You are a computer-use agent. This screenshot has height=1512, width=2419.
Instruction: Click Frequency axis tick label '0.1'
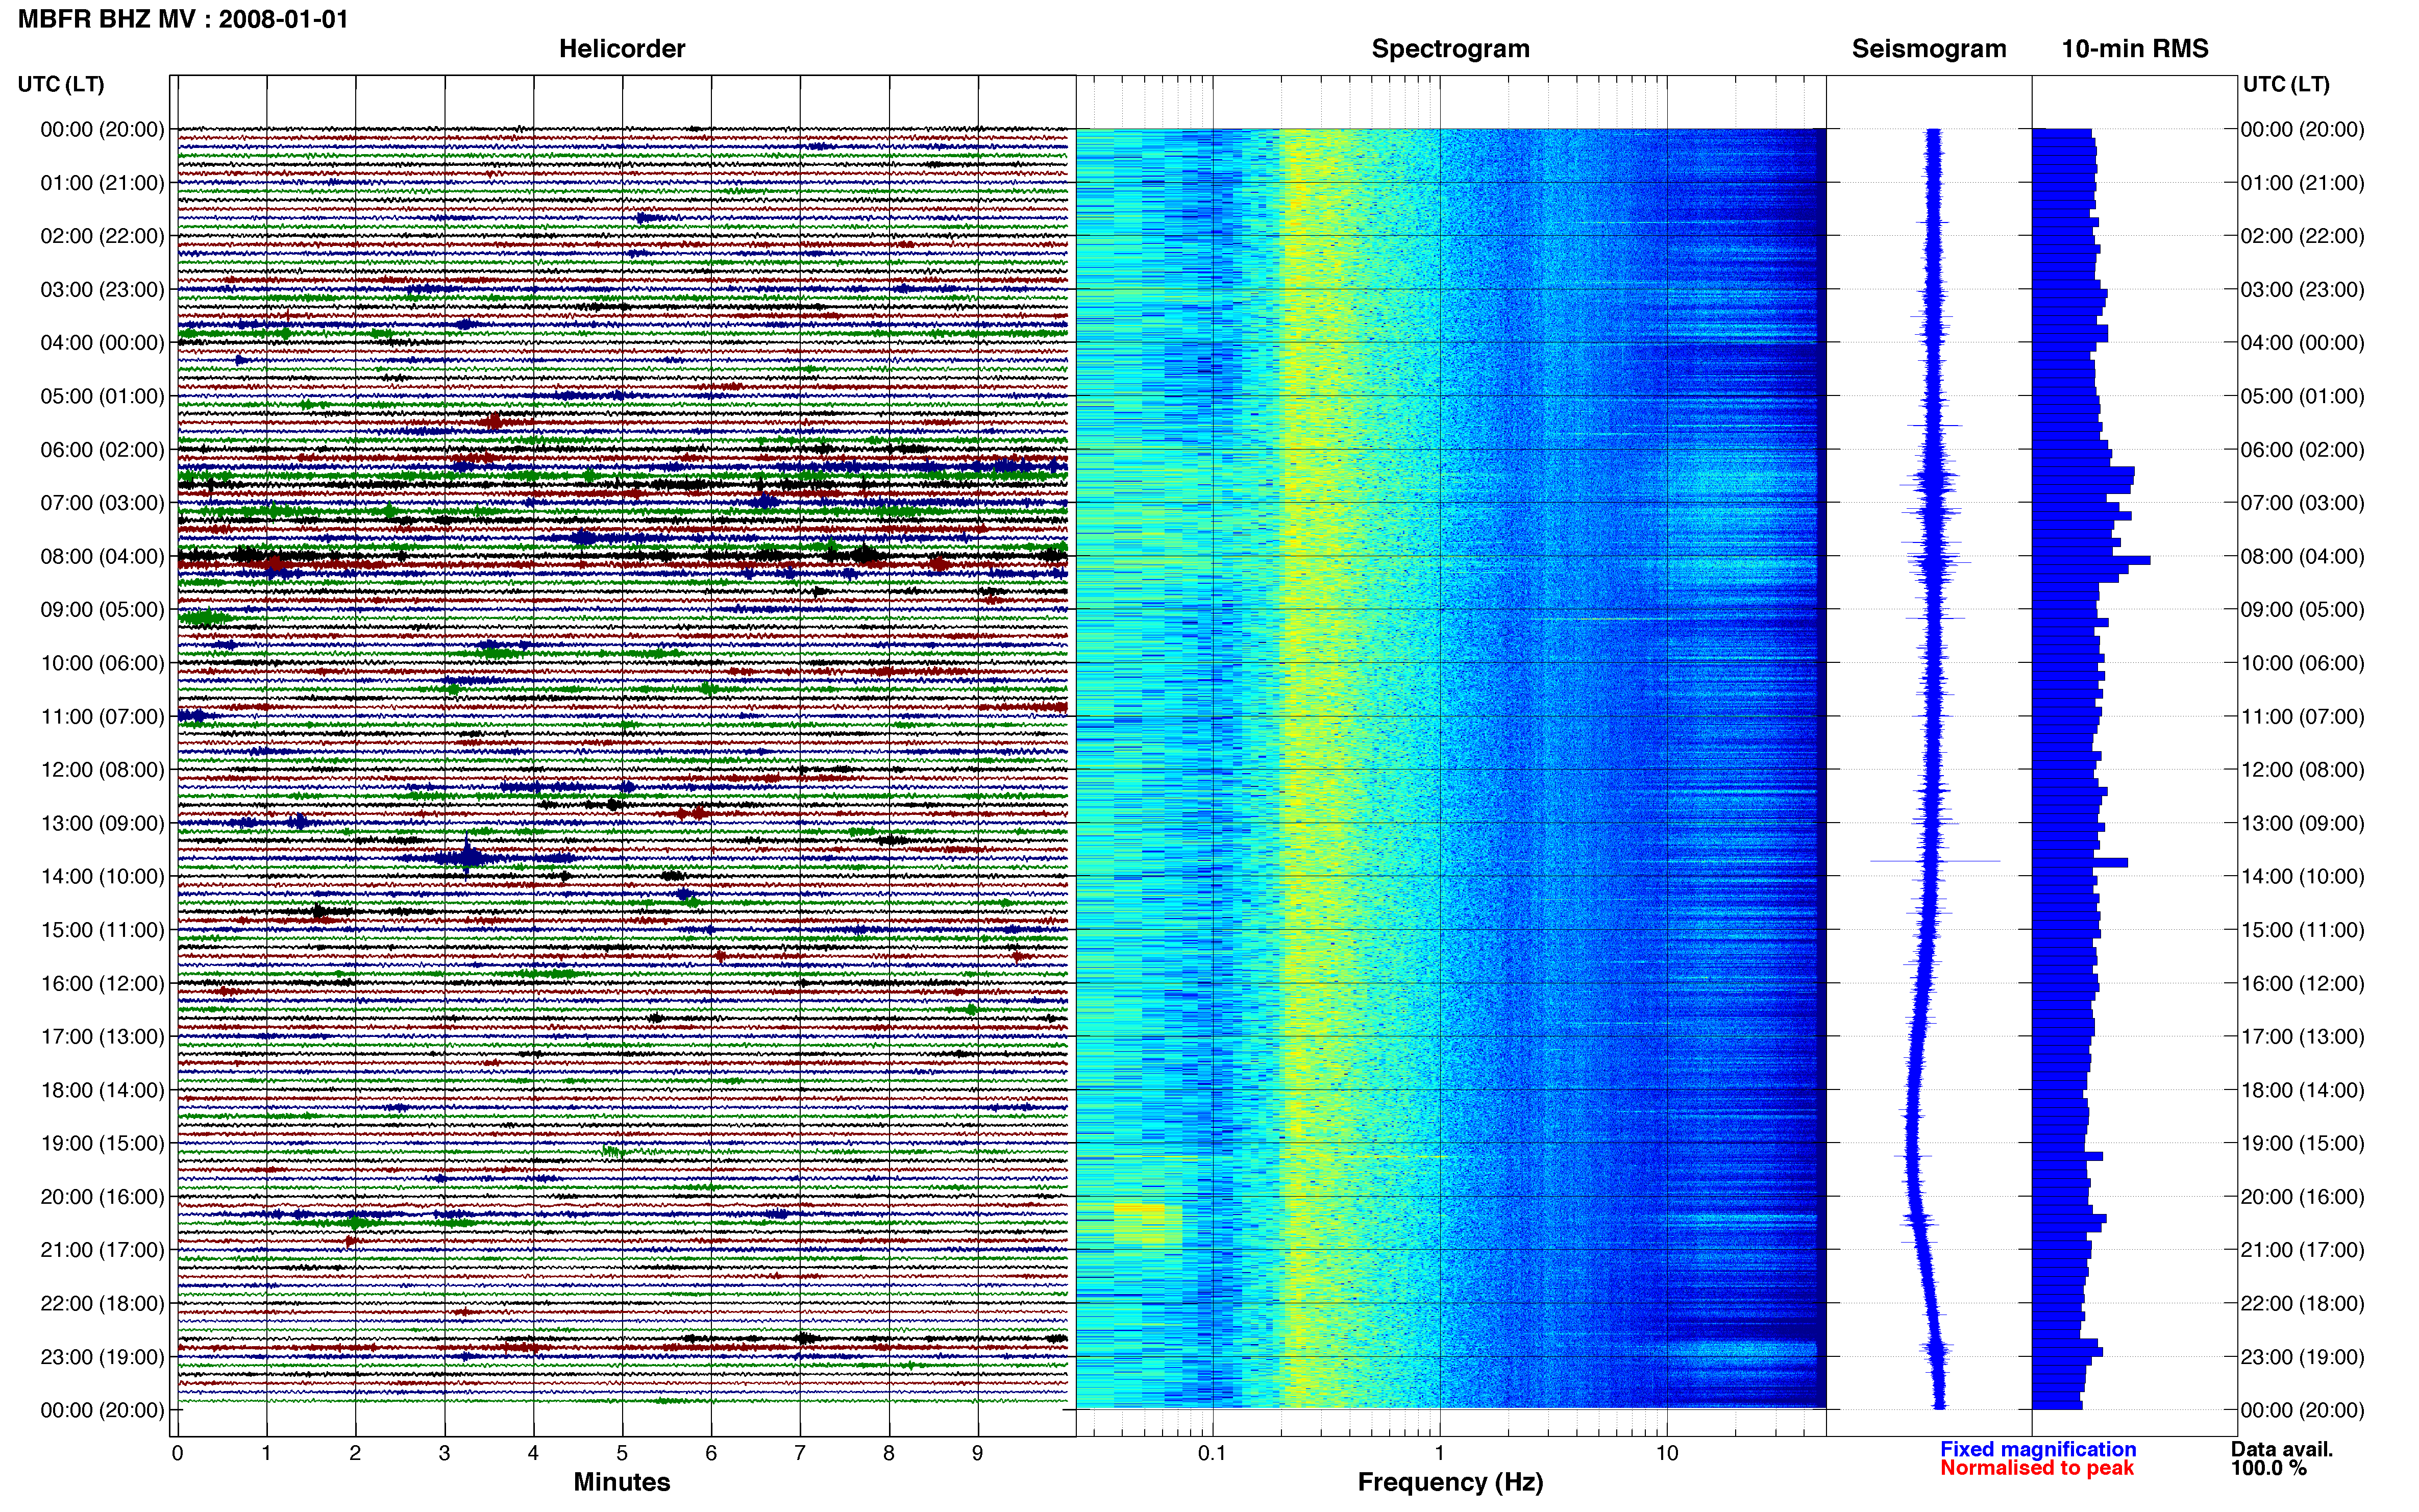click(x=1212, y=1453)
